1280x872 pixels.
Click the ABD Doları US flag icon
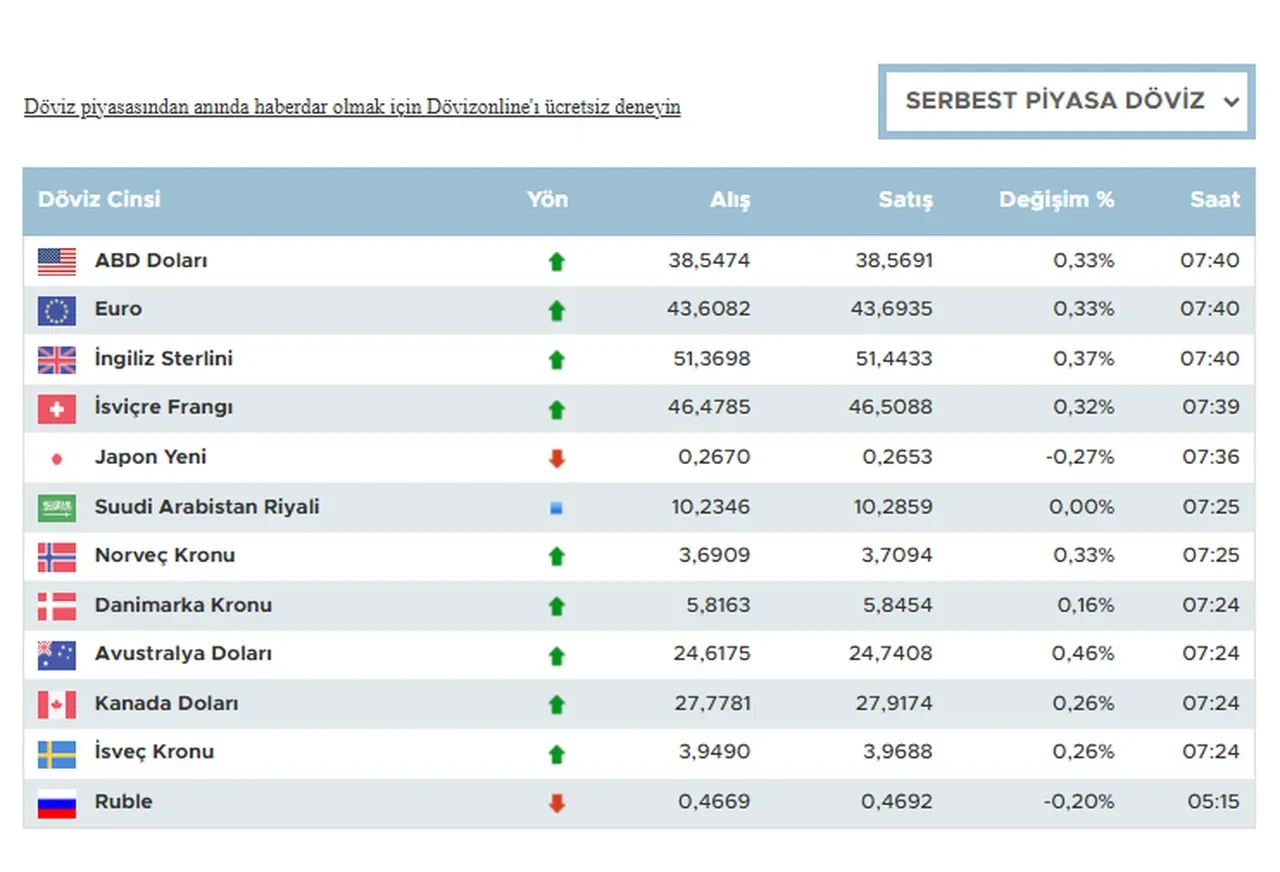point(57,261)
